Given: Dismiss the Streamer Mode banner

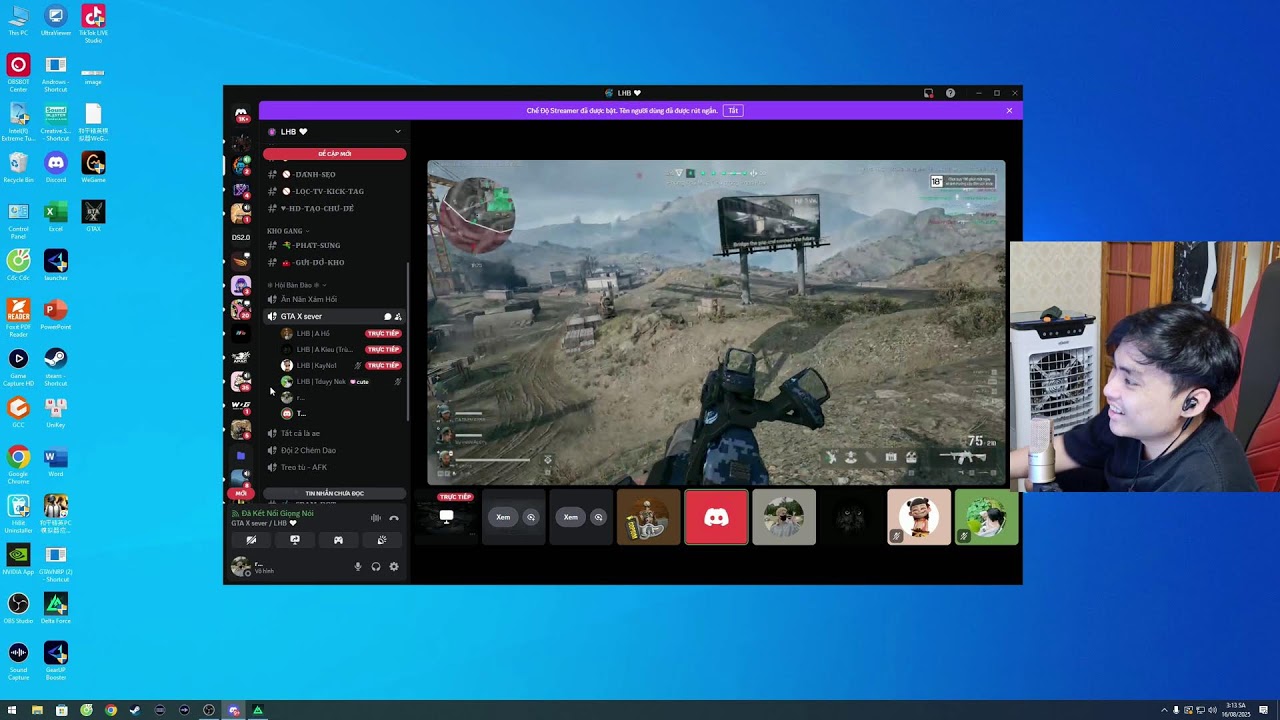Looking at the screenshot, I should [1009, 111].
